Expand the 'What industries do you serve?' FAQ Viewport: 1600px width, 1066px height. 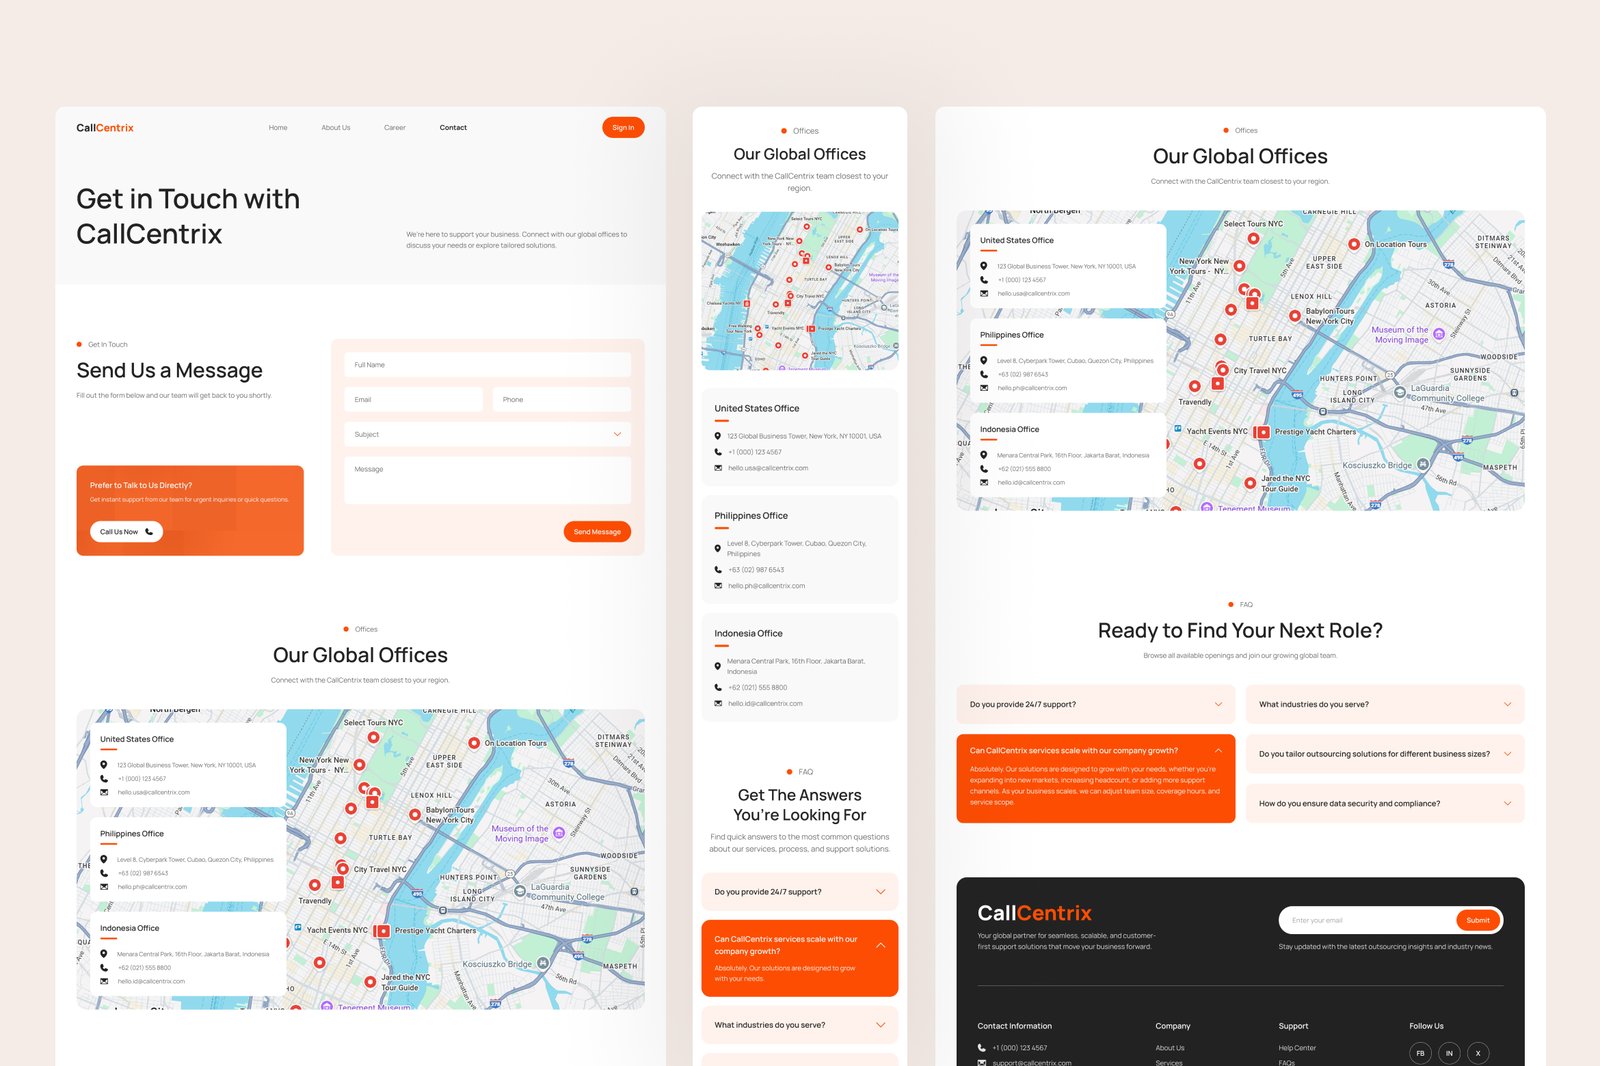[x=1383, y=704]
